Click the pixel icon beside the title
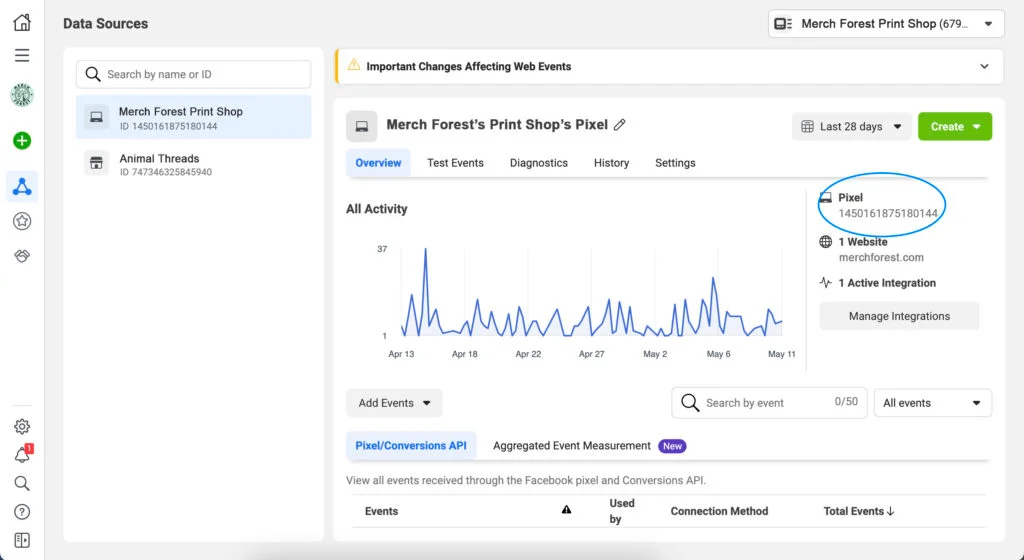The height and width of the screenshot is (560, 1024). click(362, 127)
